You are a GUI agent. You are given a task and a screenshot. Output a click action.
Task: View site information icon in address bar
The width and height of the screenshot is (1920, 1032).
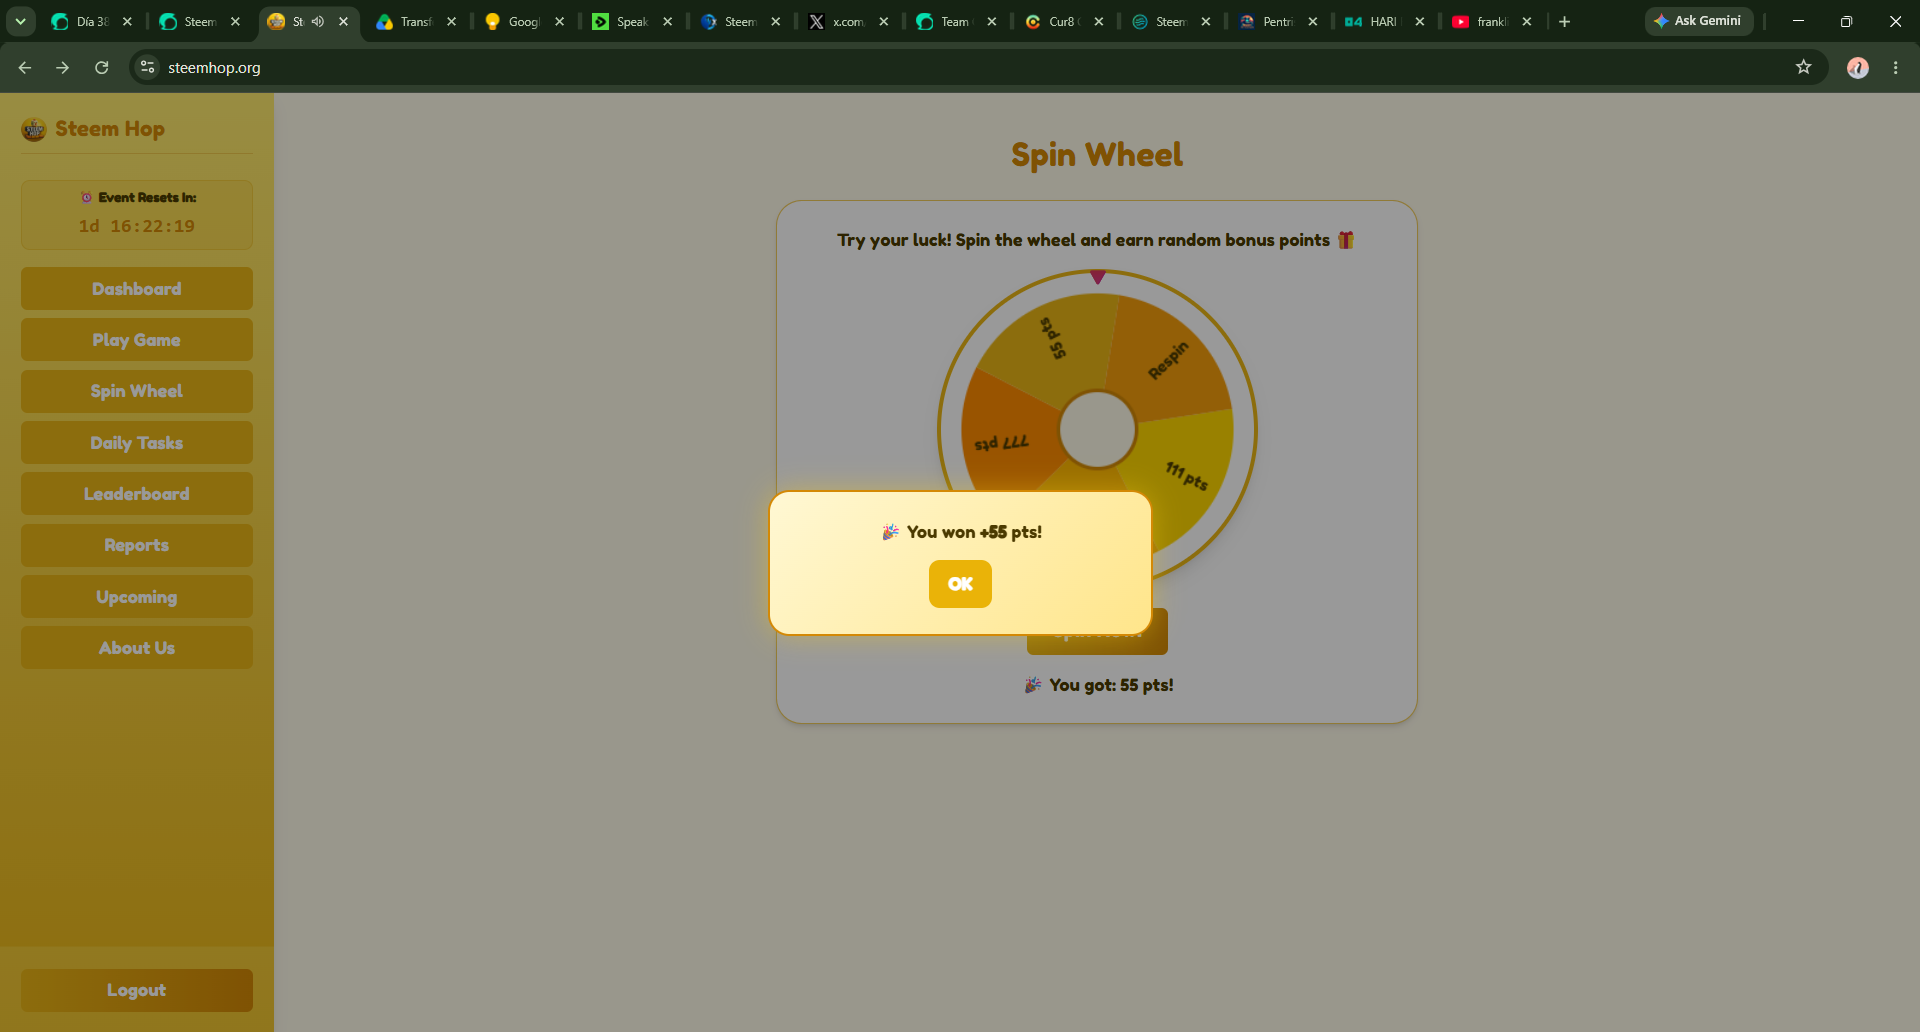click(148, 67)
